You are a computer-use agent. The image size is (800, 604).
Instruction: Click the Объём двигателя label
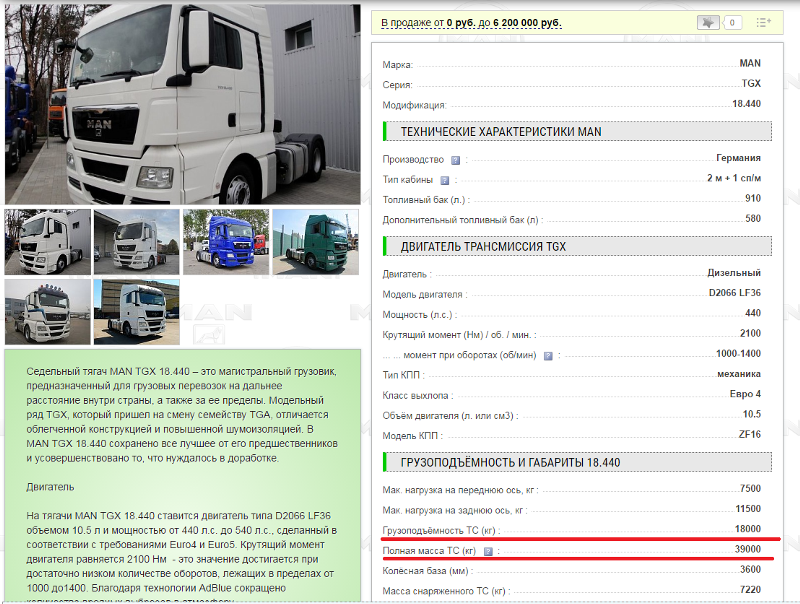(451, 416)
